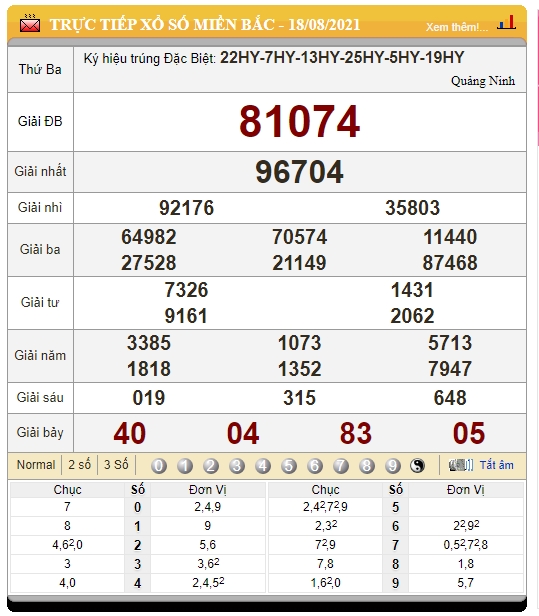
Task: Click the yin-yang filter icon
Action: tap(417, 466)
